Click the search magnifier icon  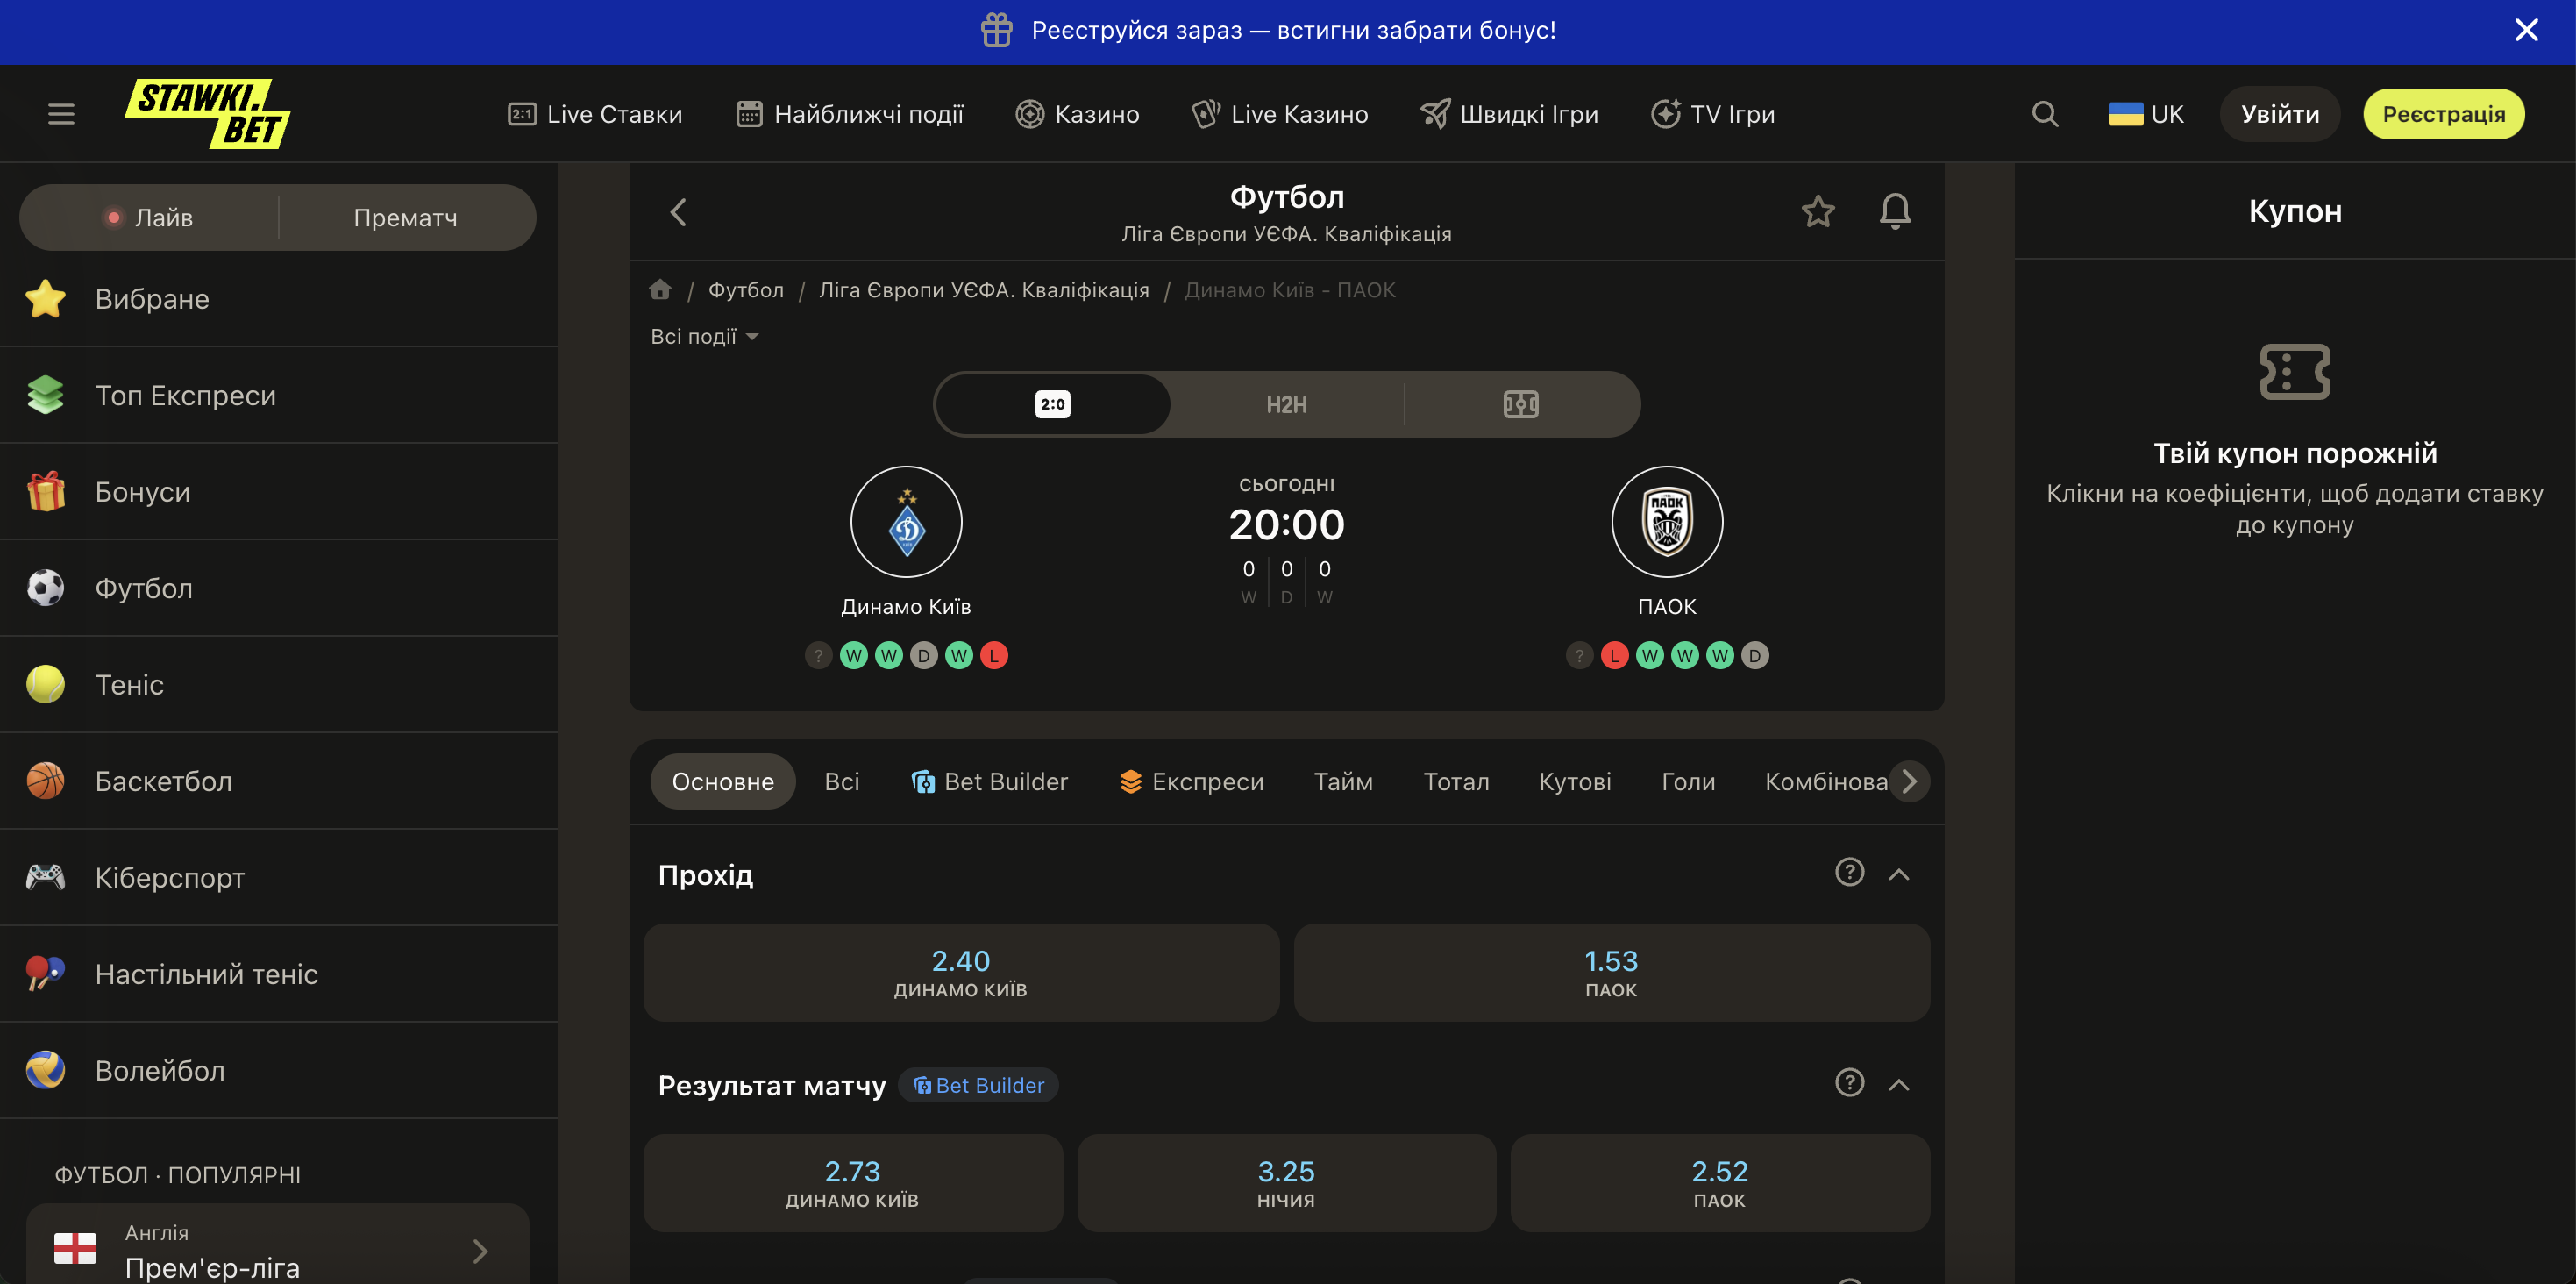point(2045,114)
